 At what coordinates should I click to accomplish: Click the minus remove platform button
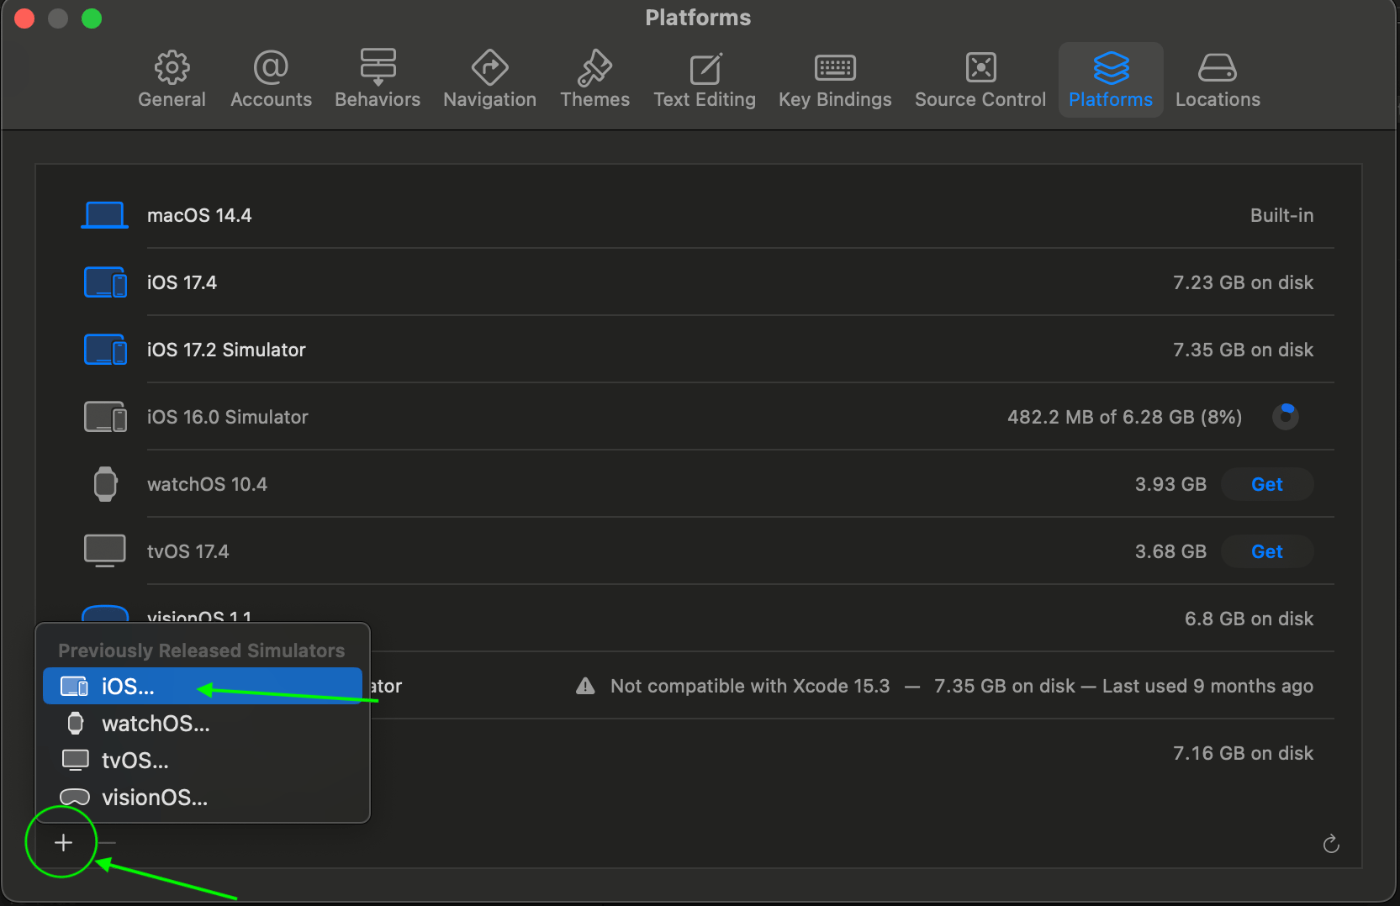coord(106,843)
